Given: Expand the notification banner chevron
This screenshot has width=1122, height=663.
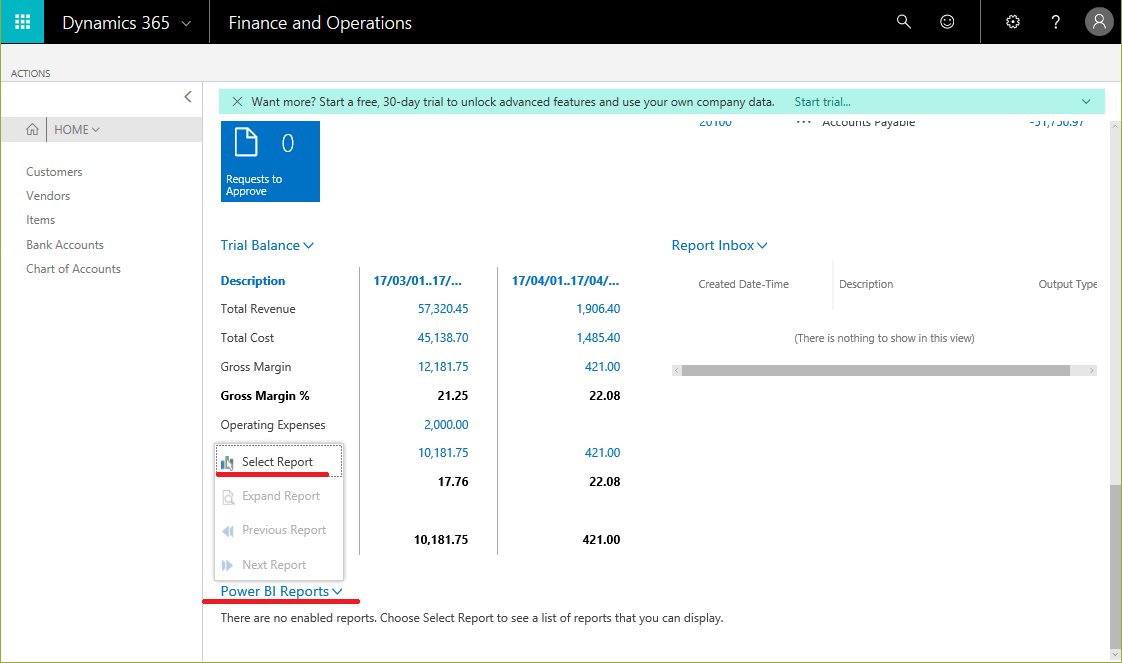Looking at the screenshot, I should 1086,102.
